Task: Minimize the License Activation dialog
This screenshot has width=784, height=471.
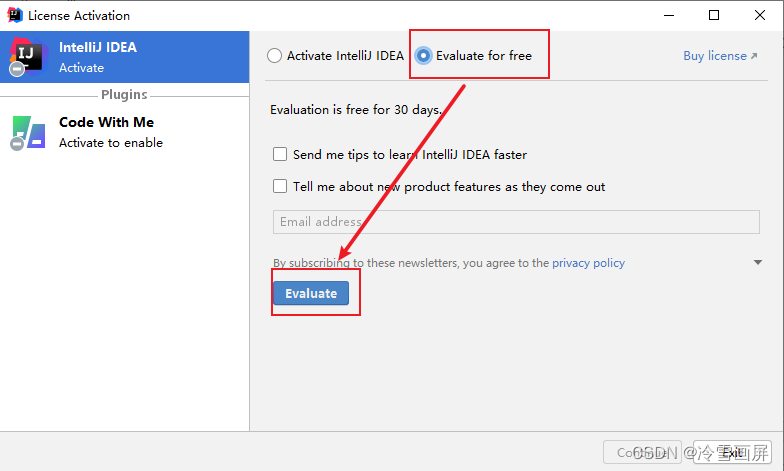Action: click(x=669, y=16)
